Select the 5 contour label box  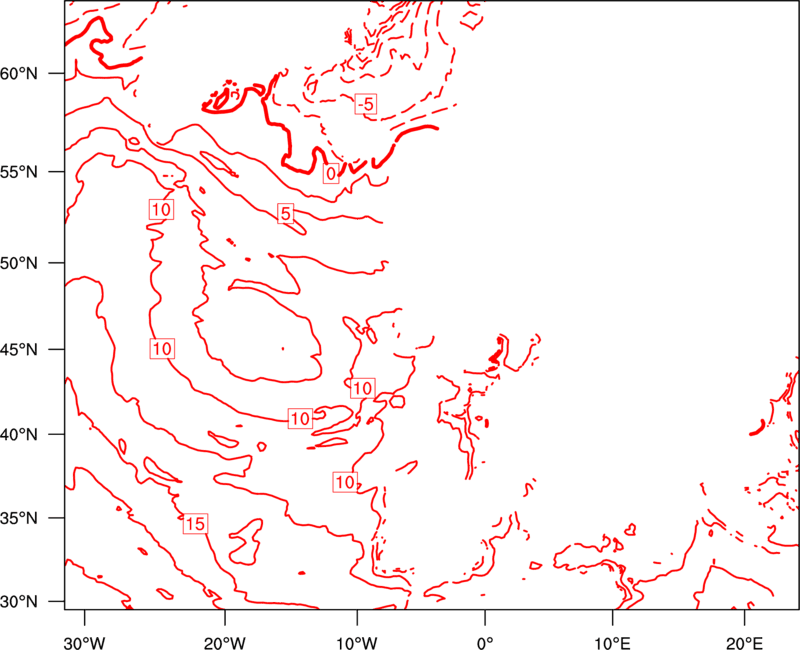(286, 213)
